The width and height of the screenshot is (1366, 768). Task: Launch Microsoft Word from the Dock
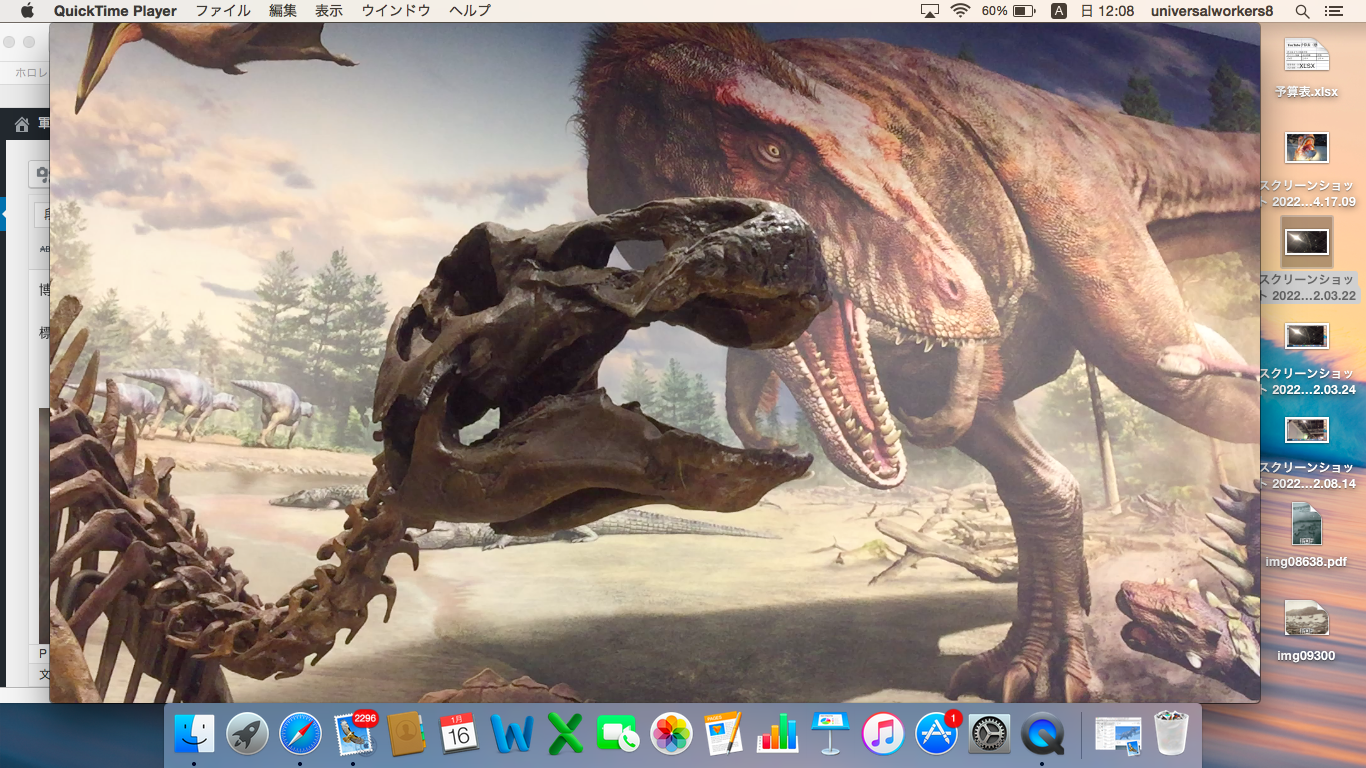tap(512, 735)
